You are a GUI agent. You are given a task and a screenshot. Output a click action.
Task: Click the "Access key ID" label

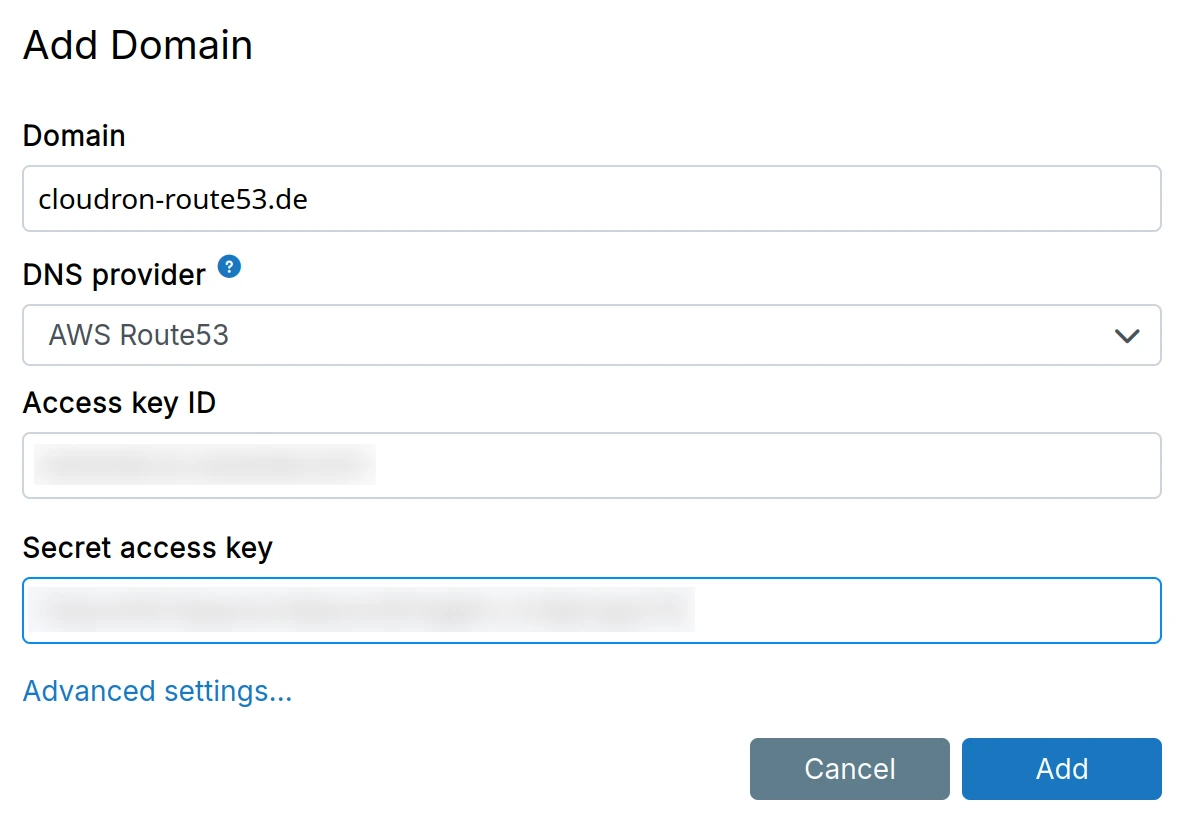[119, 402]
